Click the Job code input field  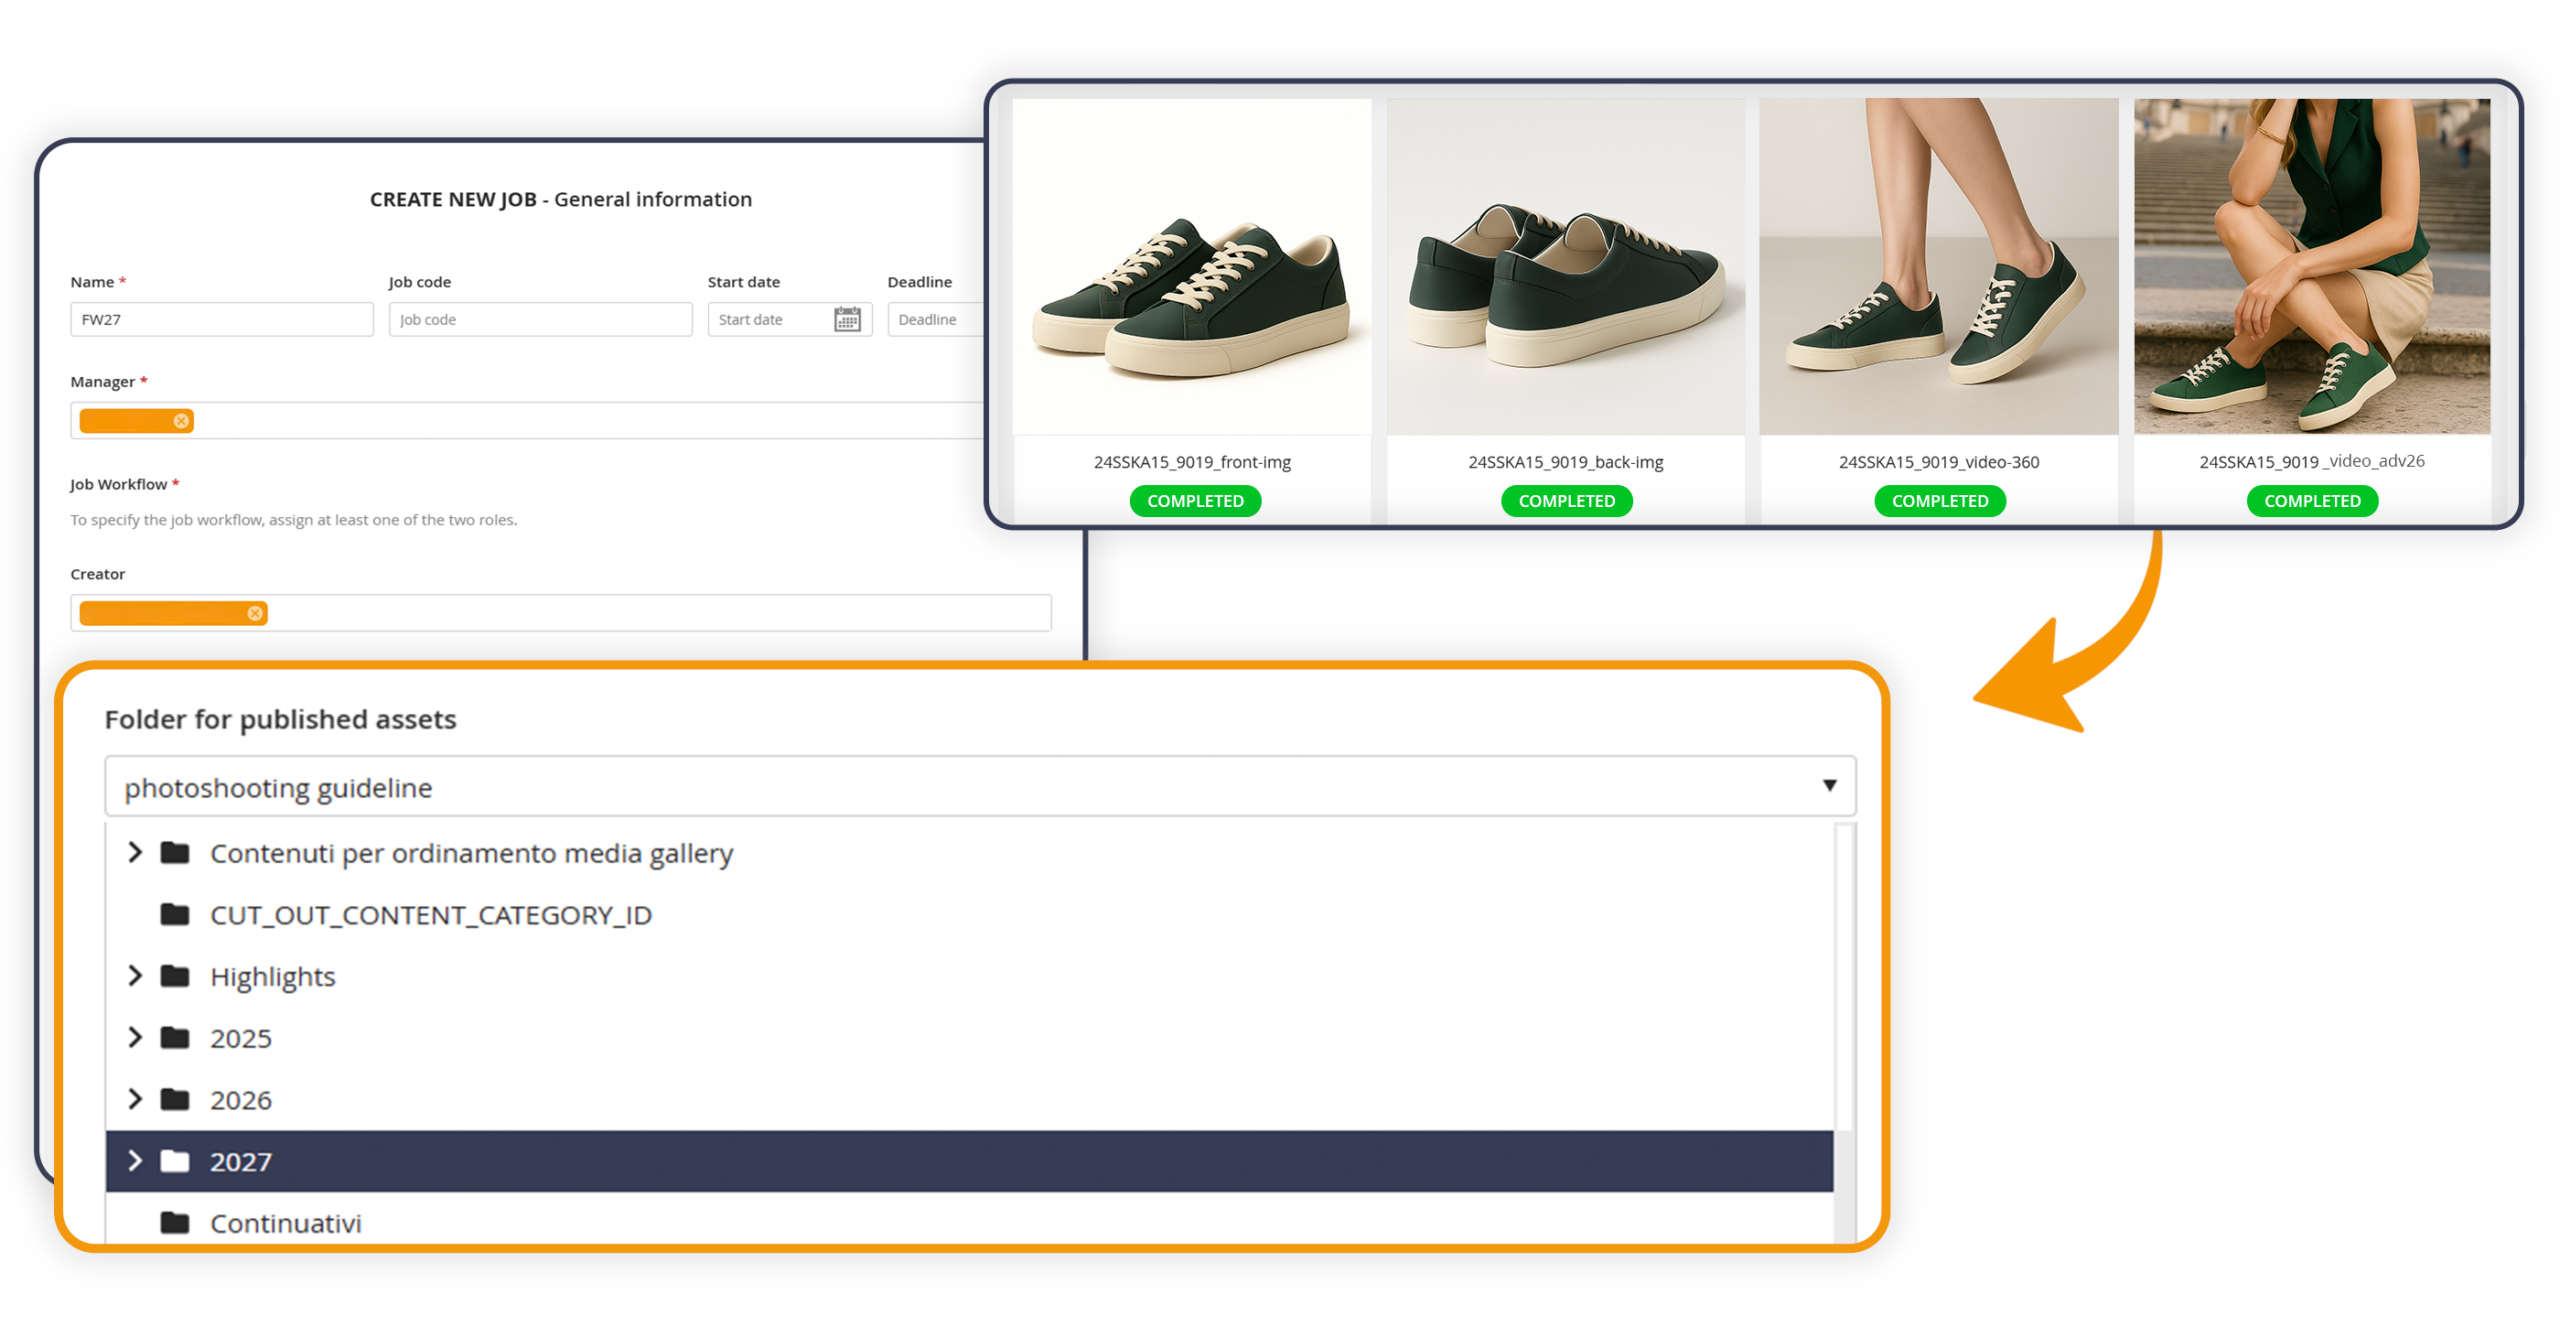(x=540, y=319)
